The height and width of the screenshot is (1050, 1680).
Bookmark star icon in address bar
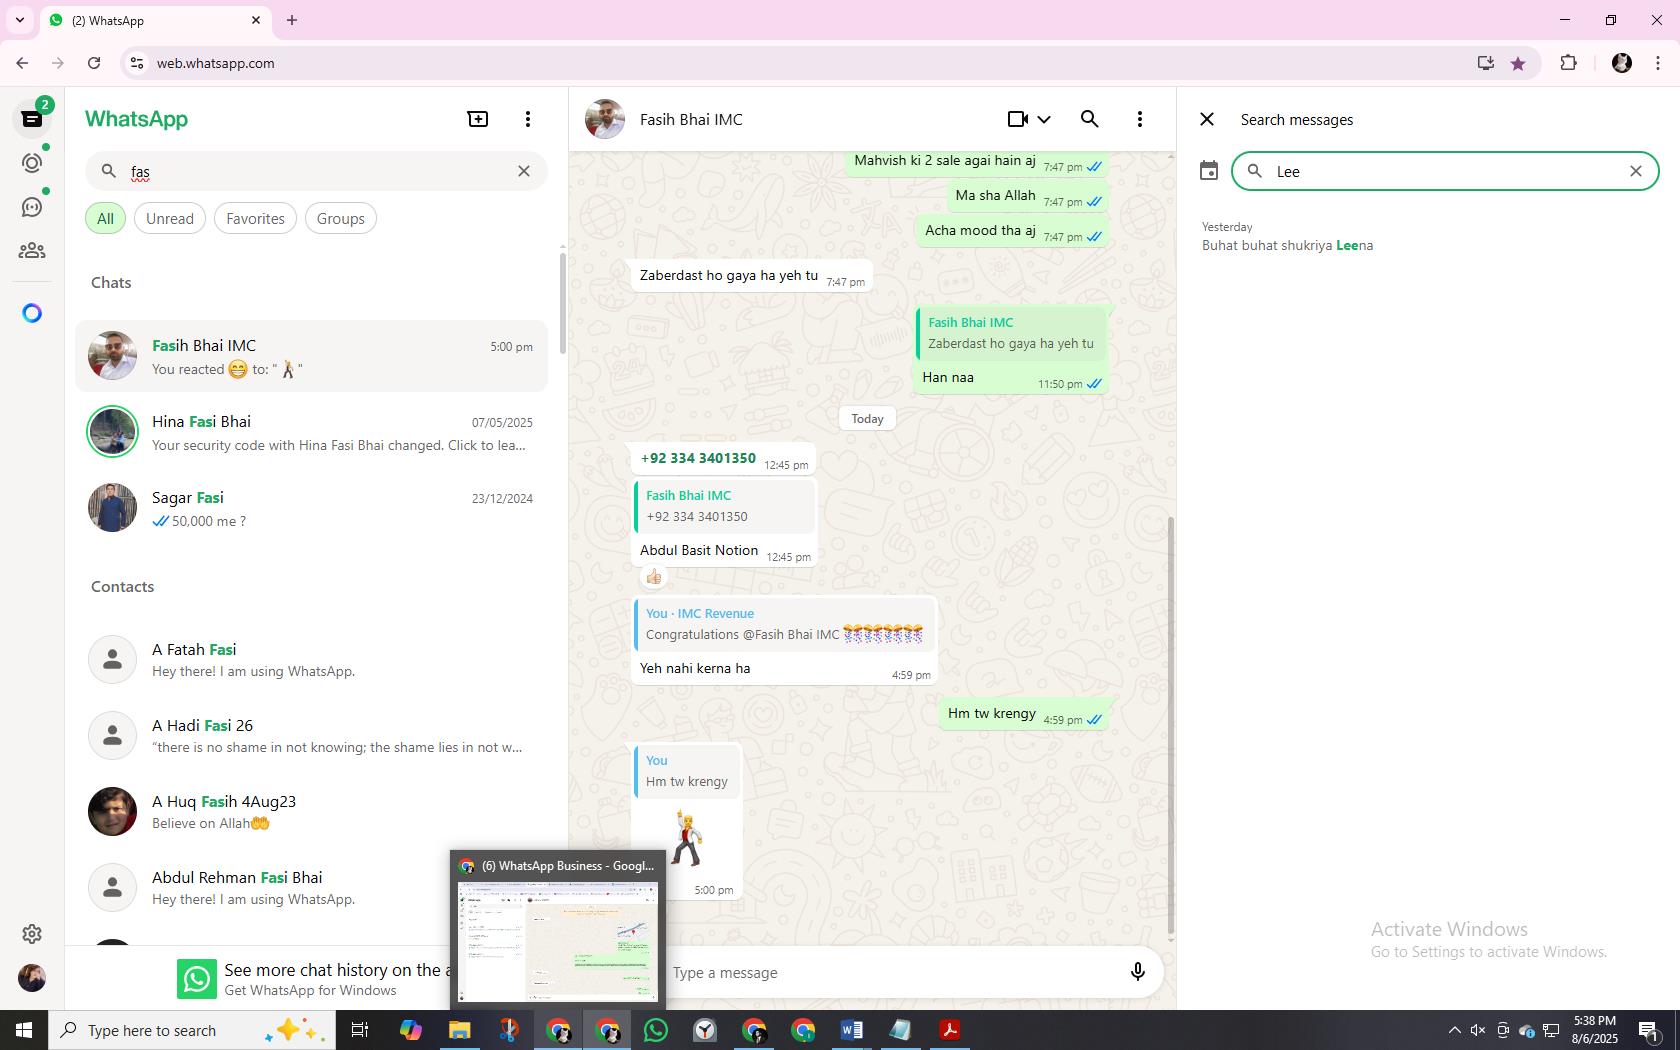pos(1518,63)
